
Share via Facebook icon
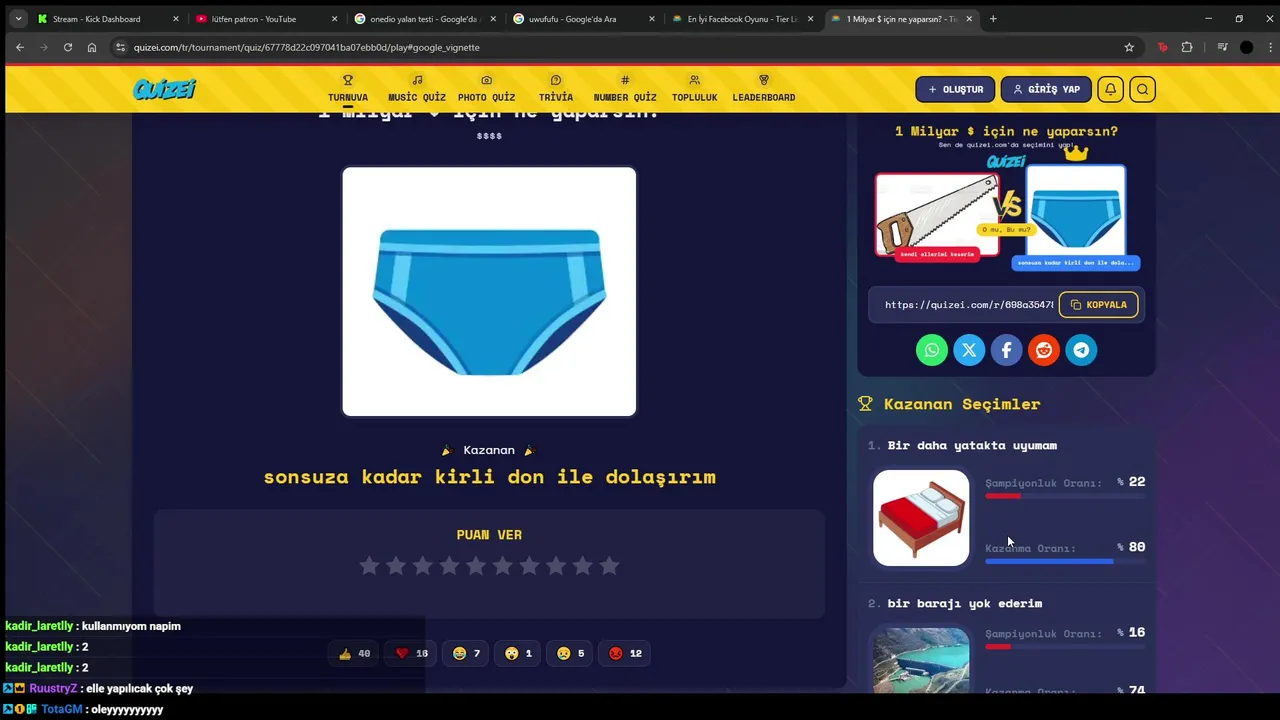[1006, 350]
